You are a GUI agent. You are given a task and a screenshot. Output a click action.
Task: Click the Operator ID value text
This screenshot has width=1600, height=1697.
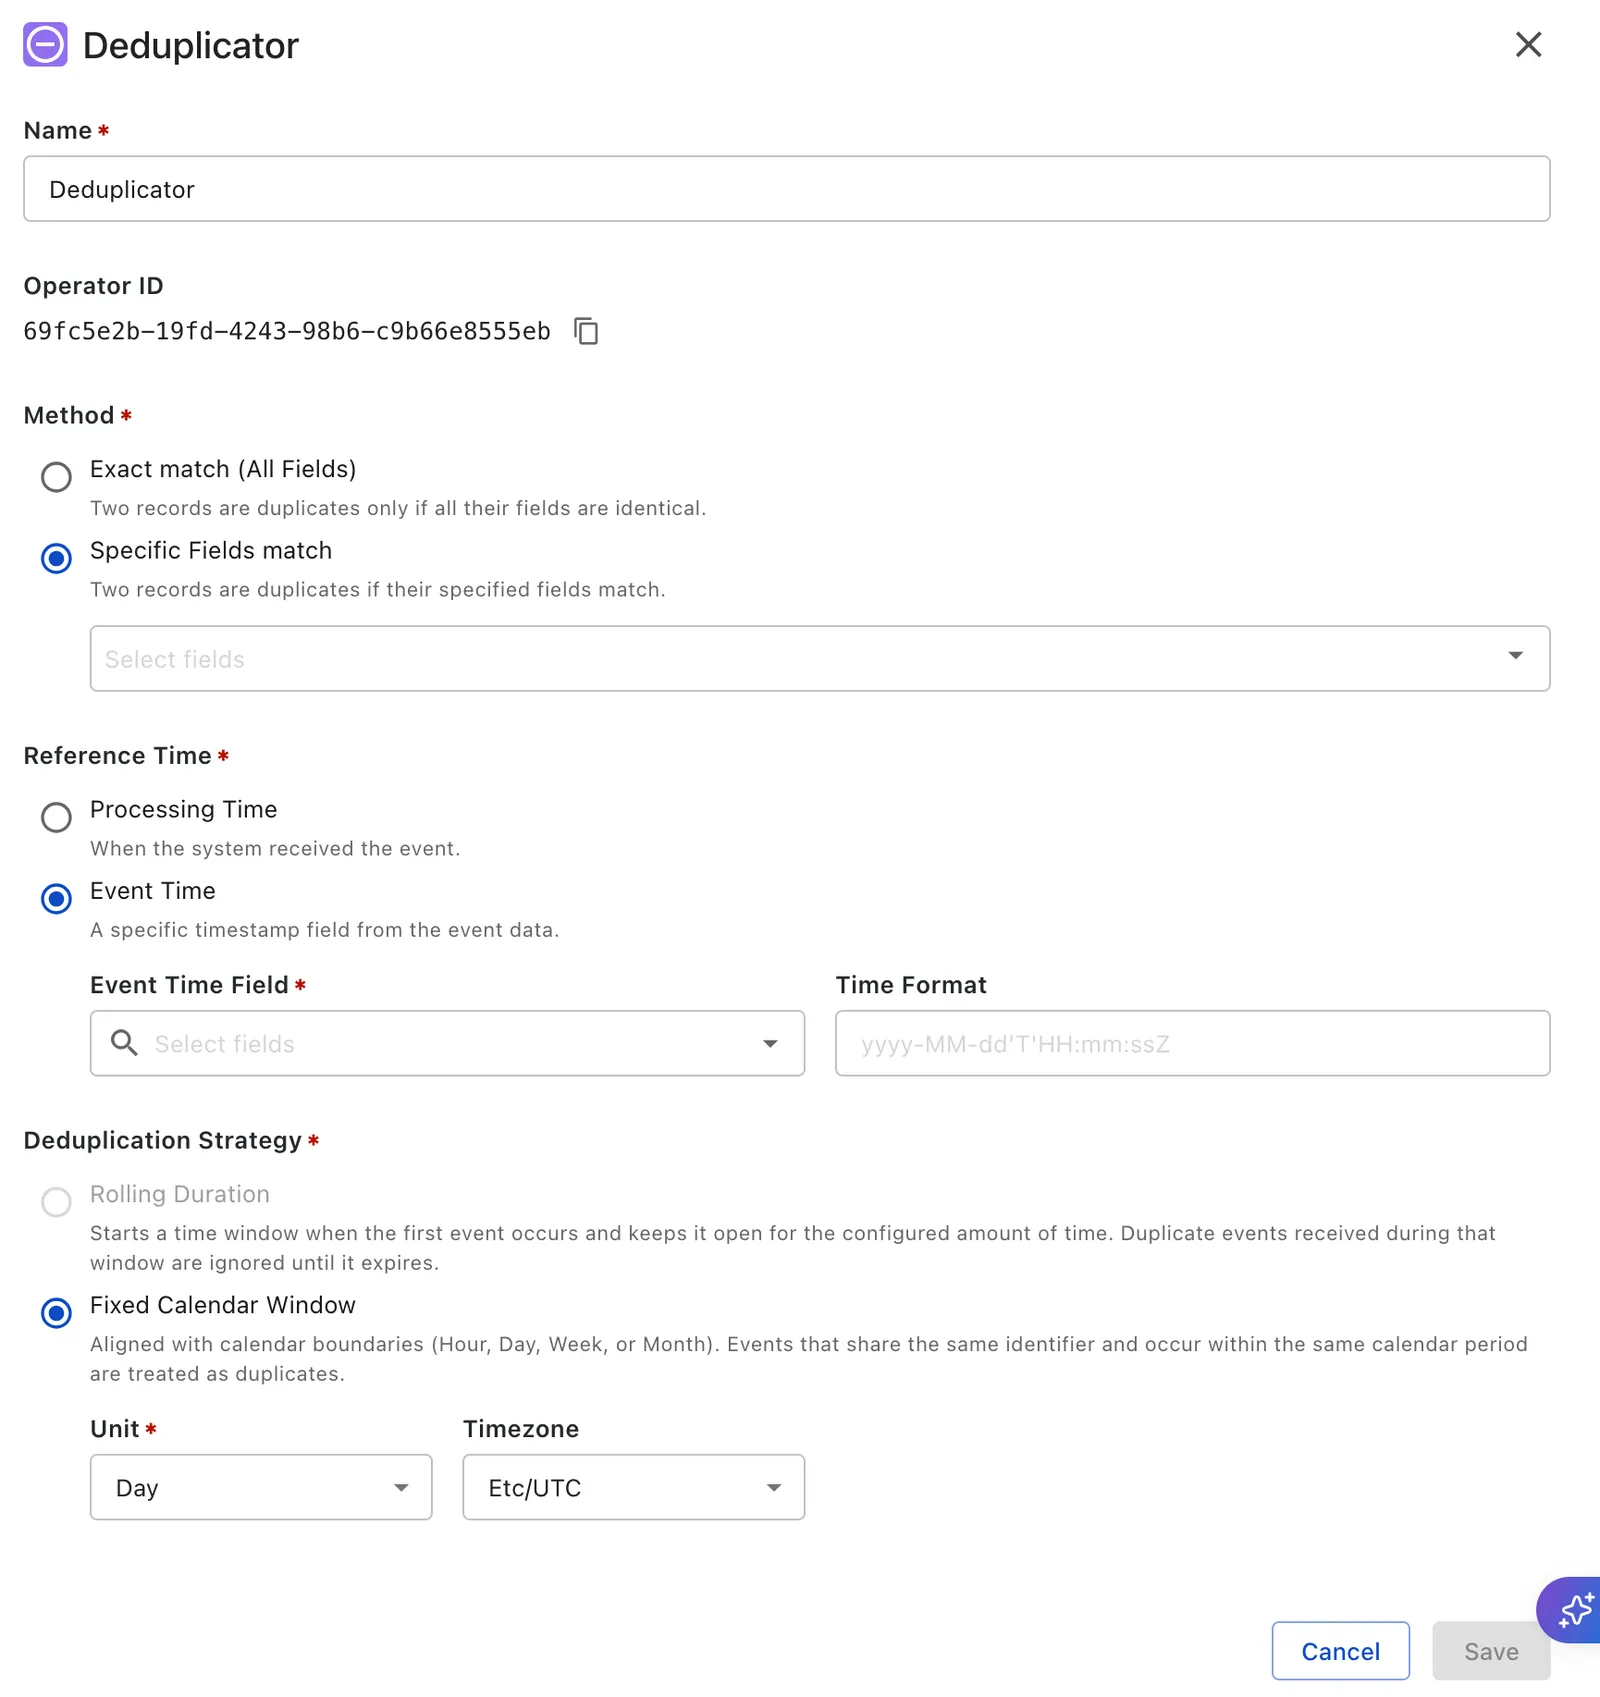[x=287, y=331]
